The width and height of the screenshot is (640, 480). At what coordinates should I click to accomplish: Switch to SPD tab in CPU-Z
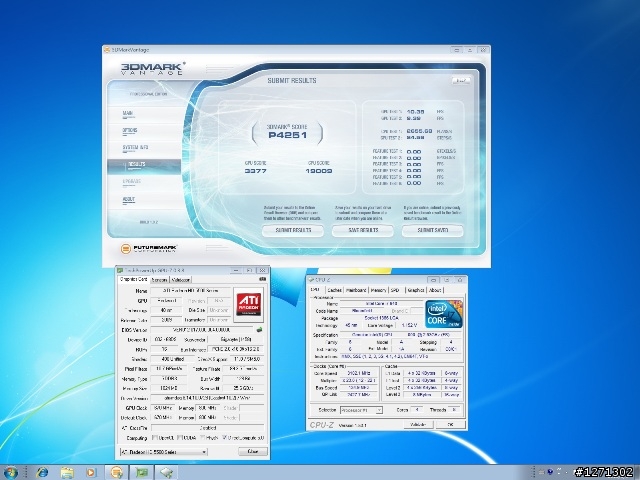pos(395,290)
